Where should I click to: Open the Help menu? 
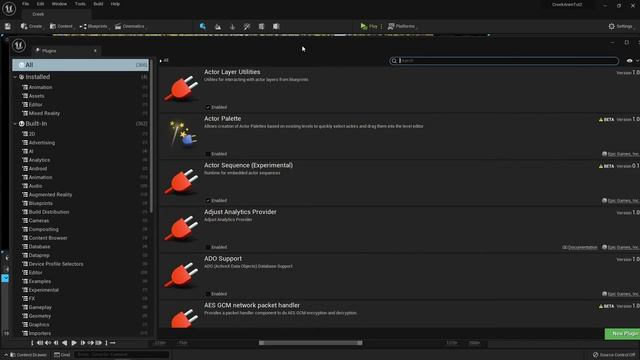(116, 4)
